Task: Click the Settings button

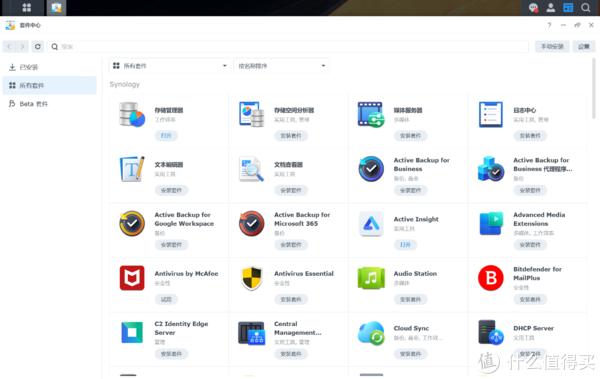Action: tap(584, 47)
